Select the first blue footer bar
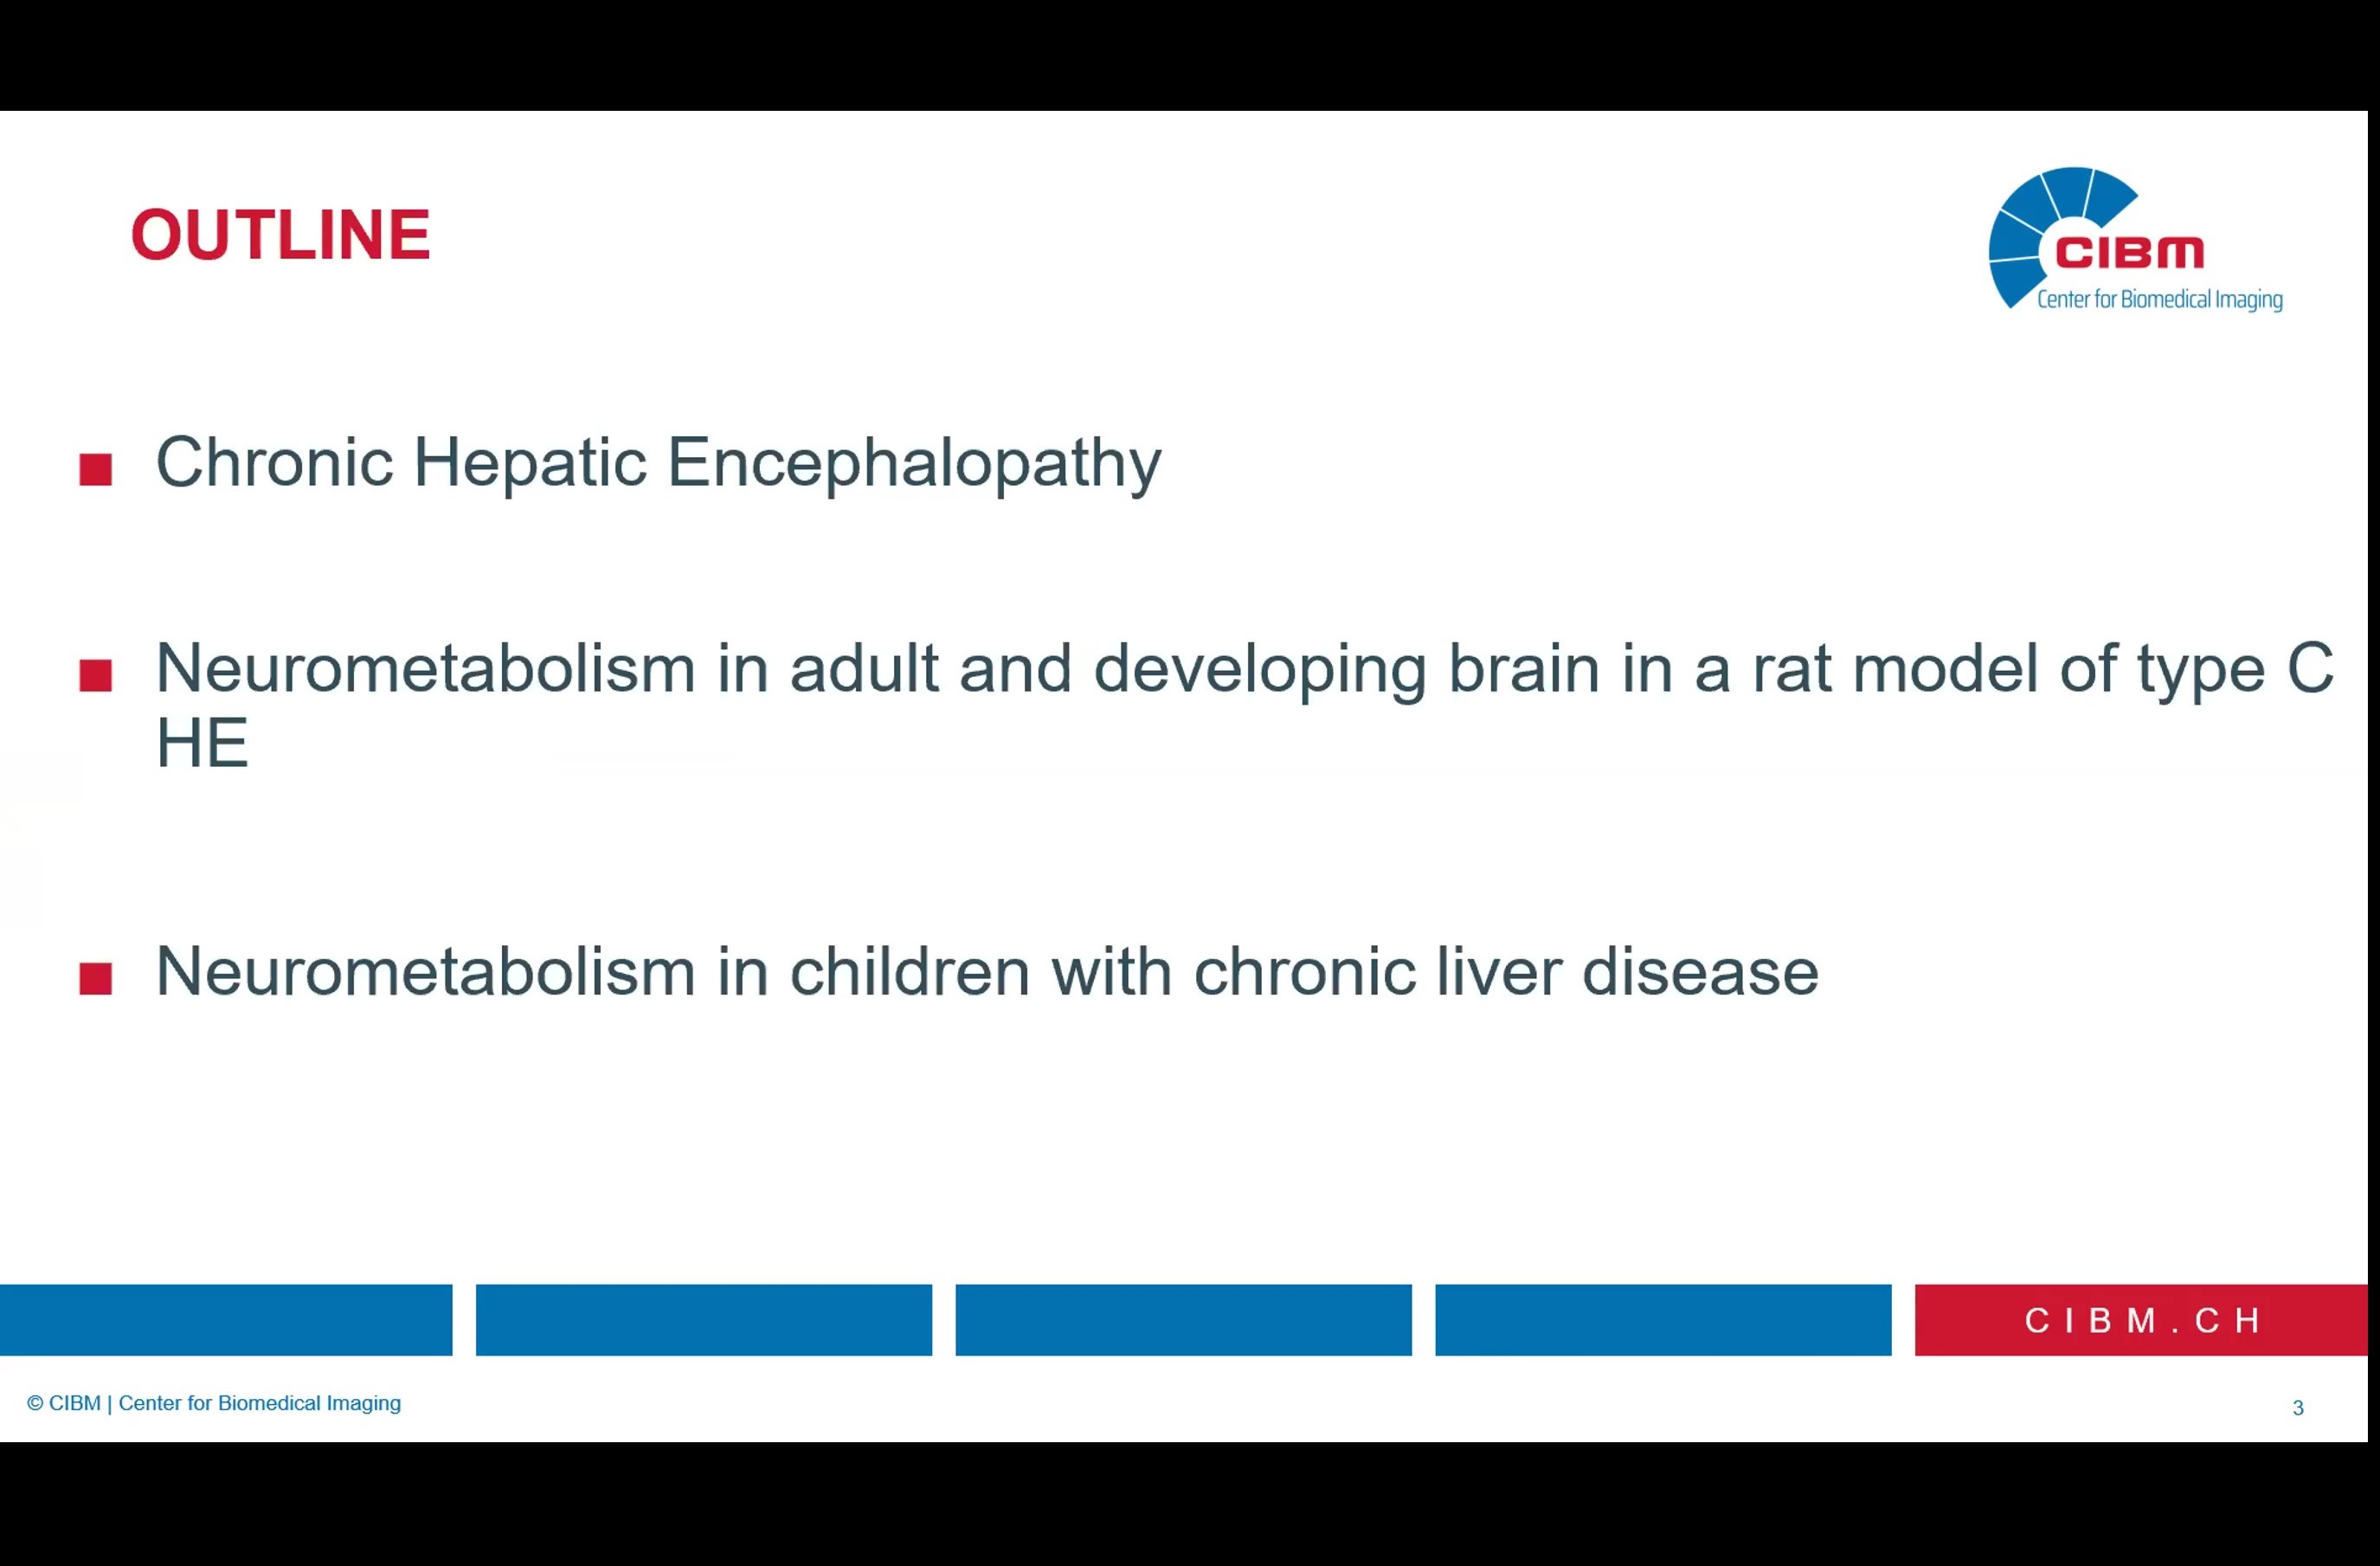Screen dimensions: 2380x1566 click(226, 1319)
